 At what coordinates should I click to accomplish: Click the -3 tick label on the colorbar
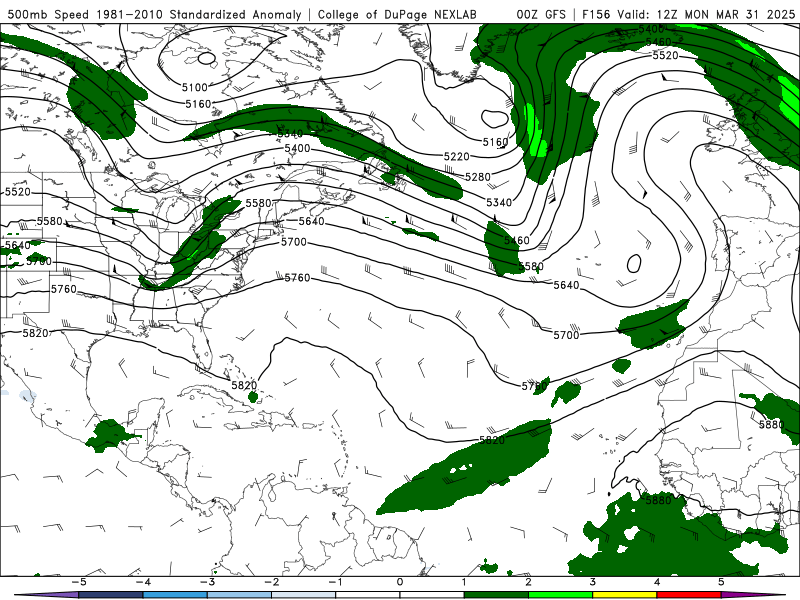coord(207,582)
